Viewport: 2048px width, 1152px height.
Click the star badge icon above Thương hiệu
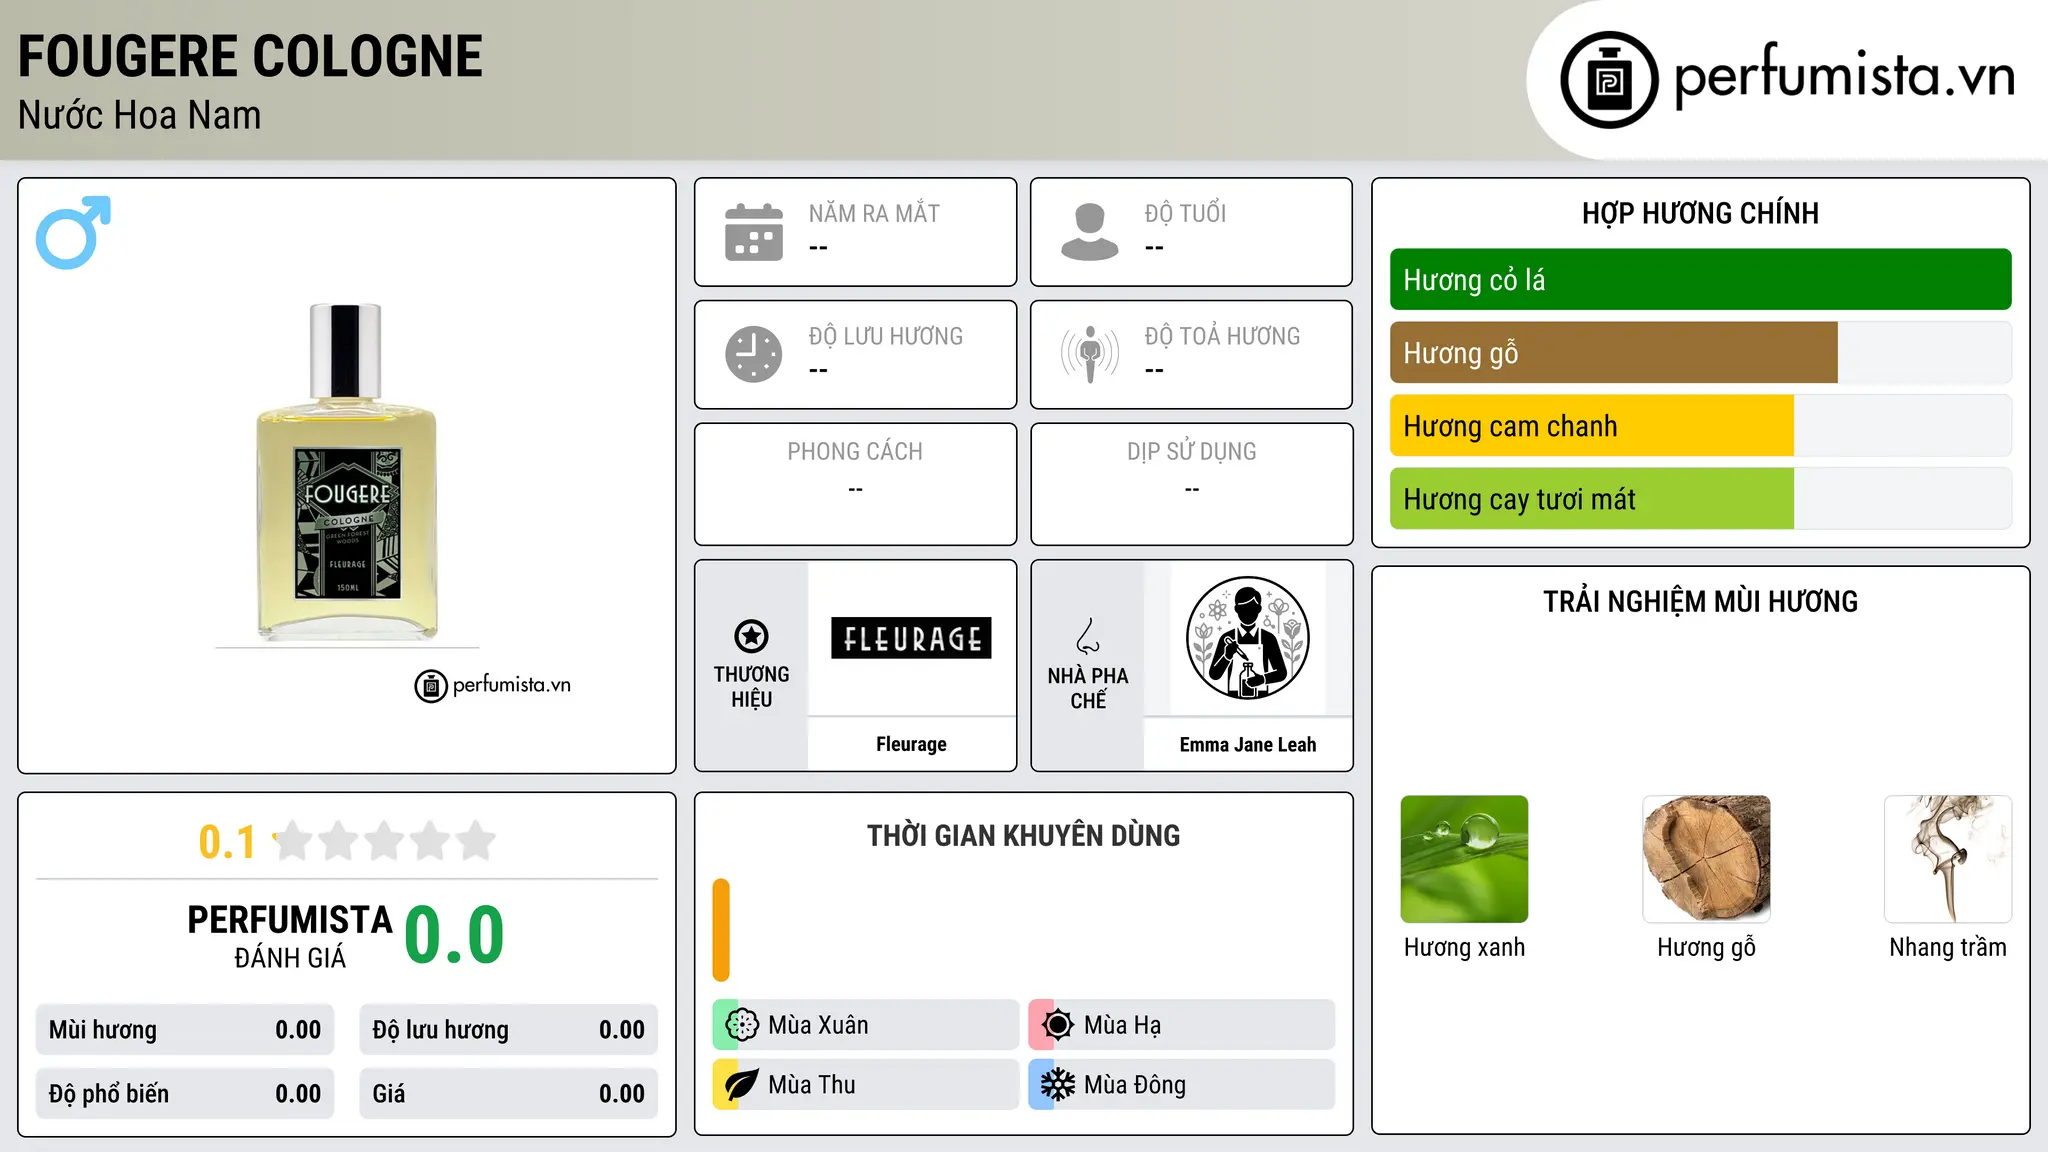(751, 636)
